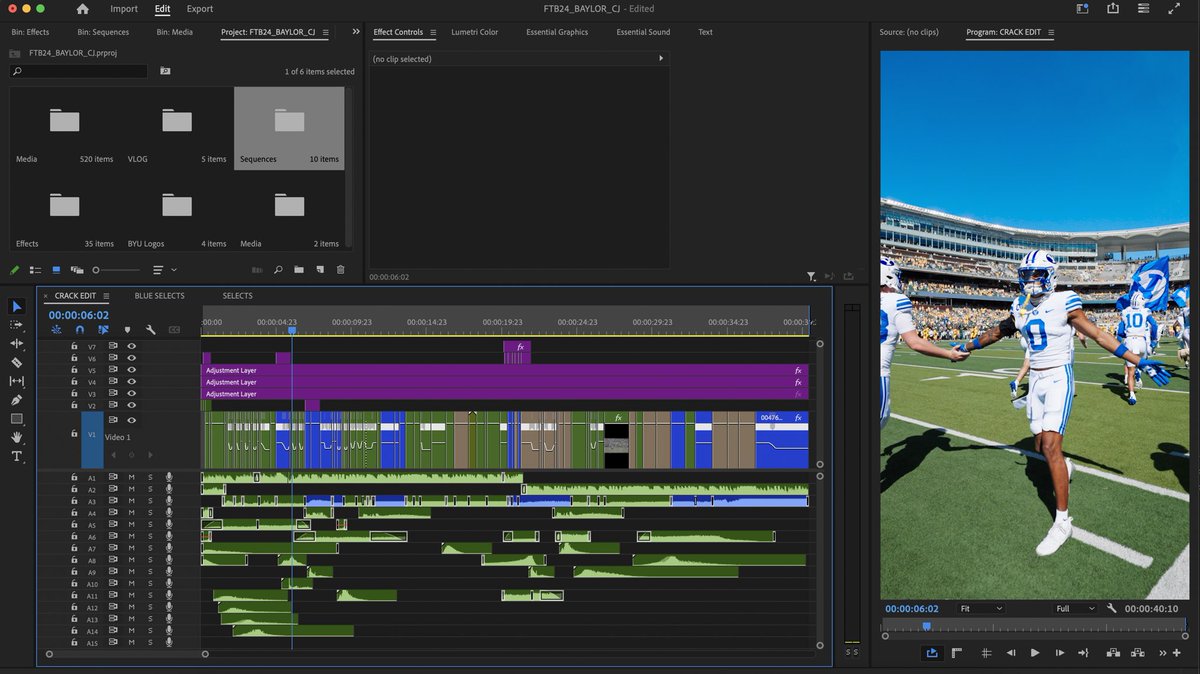This screenshot has height=674, width=1200.
Task: Switch Project panel to icon view
Action: coord(56,269)
